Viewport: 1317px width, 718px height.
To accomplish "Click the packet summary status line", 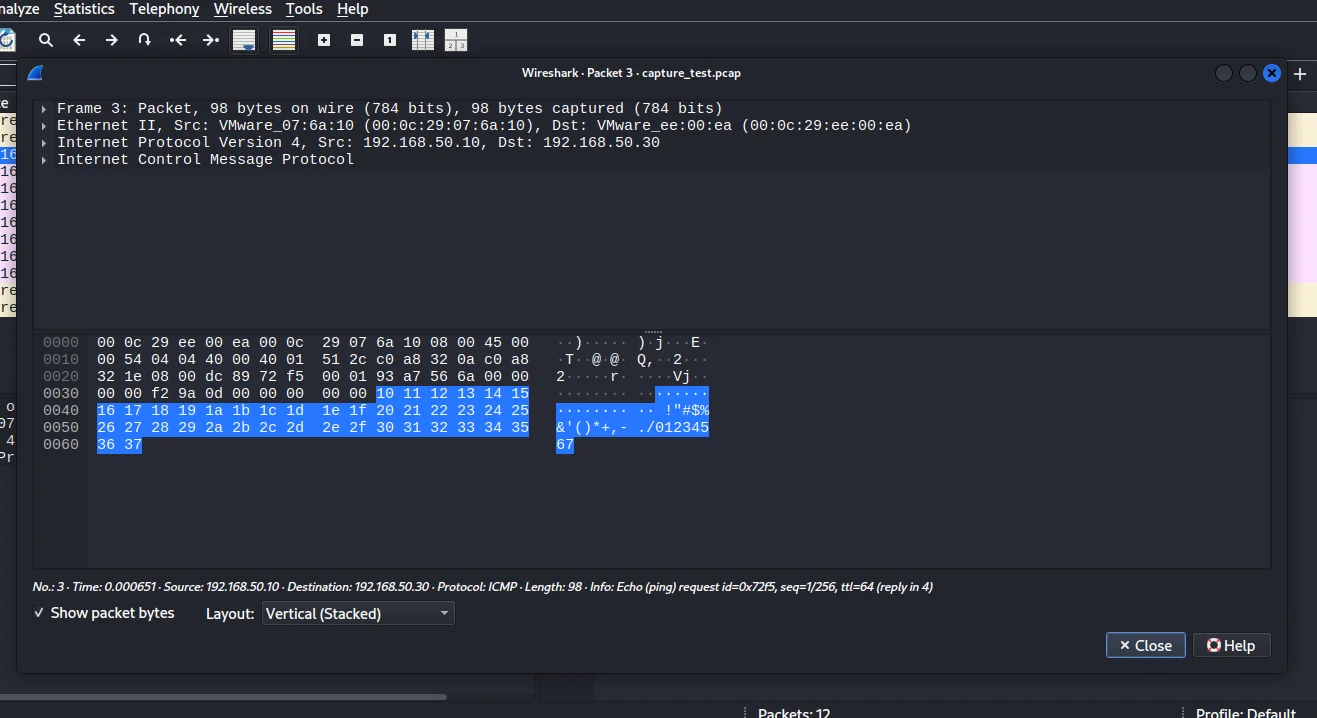I will (483, 587).
